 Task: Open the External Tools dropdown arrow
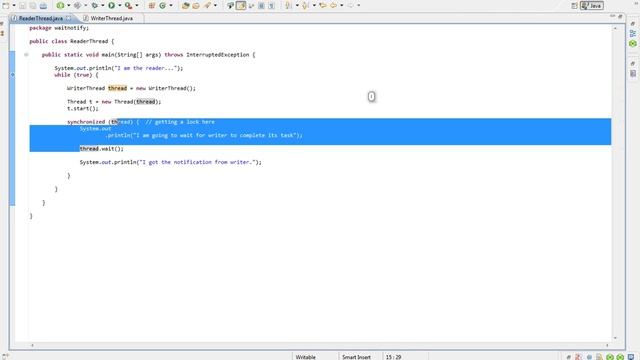click(137, 5)
